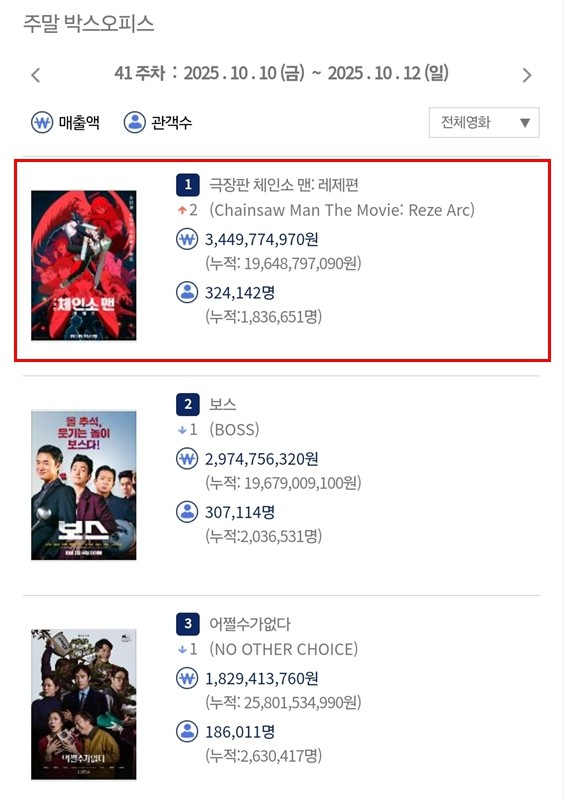This screenshot has height=800, width=564.
Task: Toggle the 관객수 person icon filter
Action: pyautogui.click(x=135, y=122)
